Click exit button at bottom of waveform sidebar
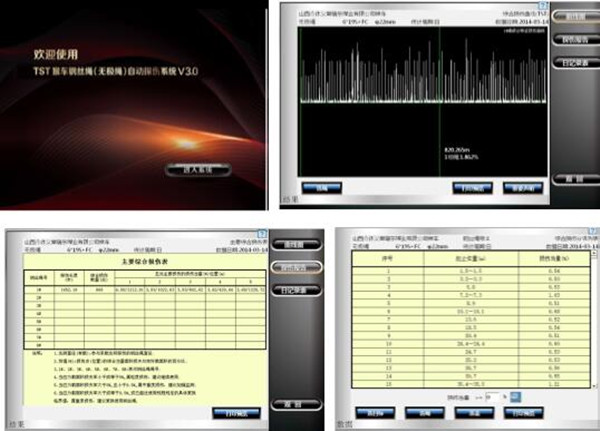 pos(574,177)
